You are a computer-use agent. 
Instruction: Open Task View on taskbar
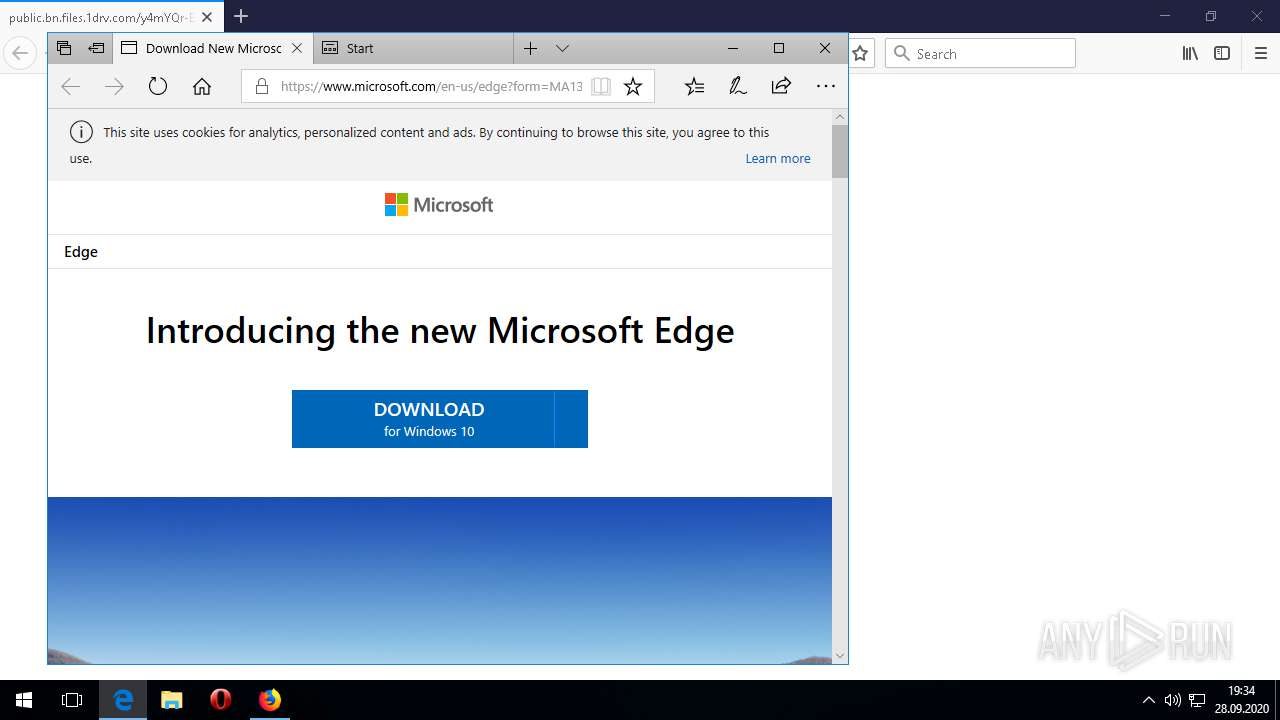click(x=72, y=700)
